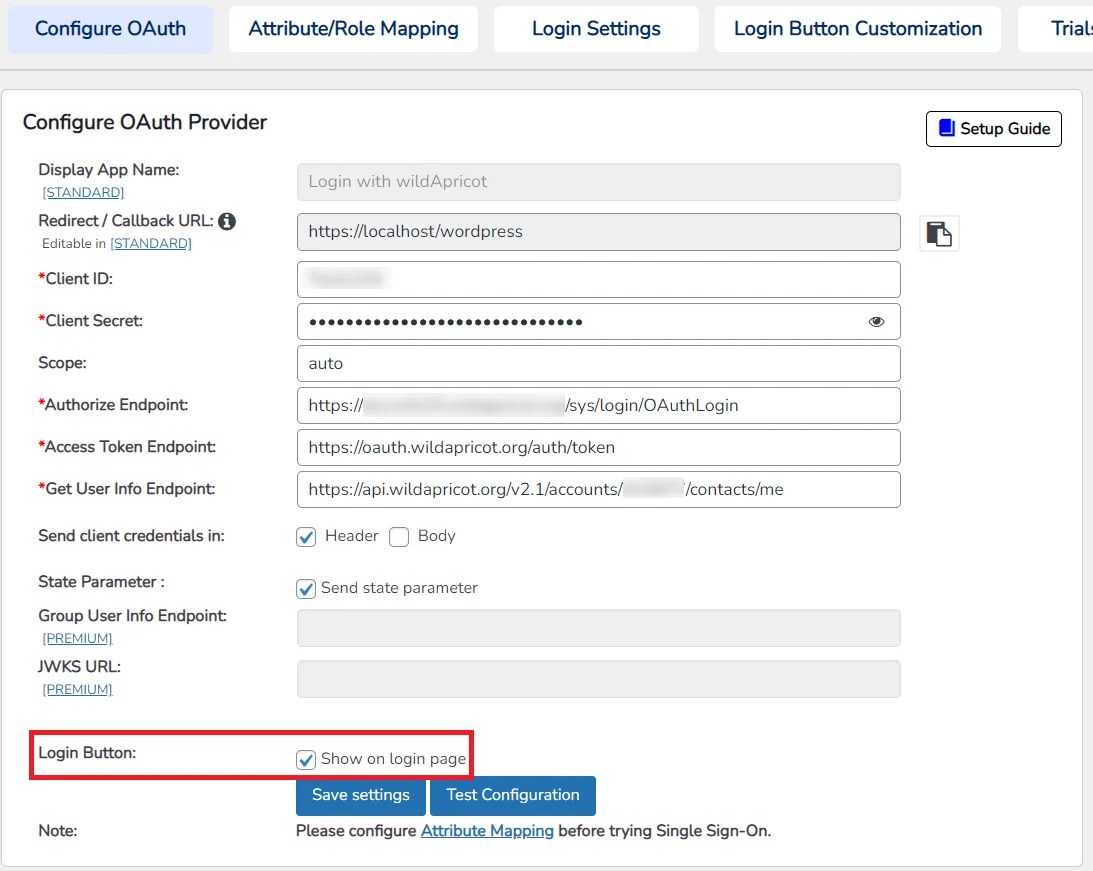Viewport: 1093px width, 871px height.
Task: Open the PREMIUM link under Group User Info Endpoint
Action: pyautogui.click(x=77, y=638)
